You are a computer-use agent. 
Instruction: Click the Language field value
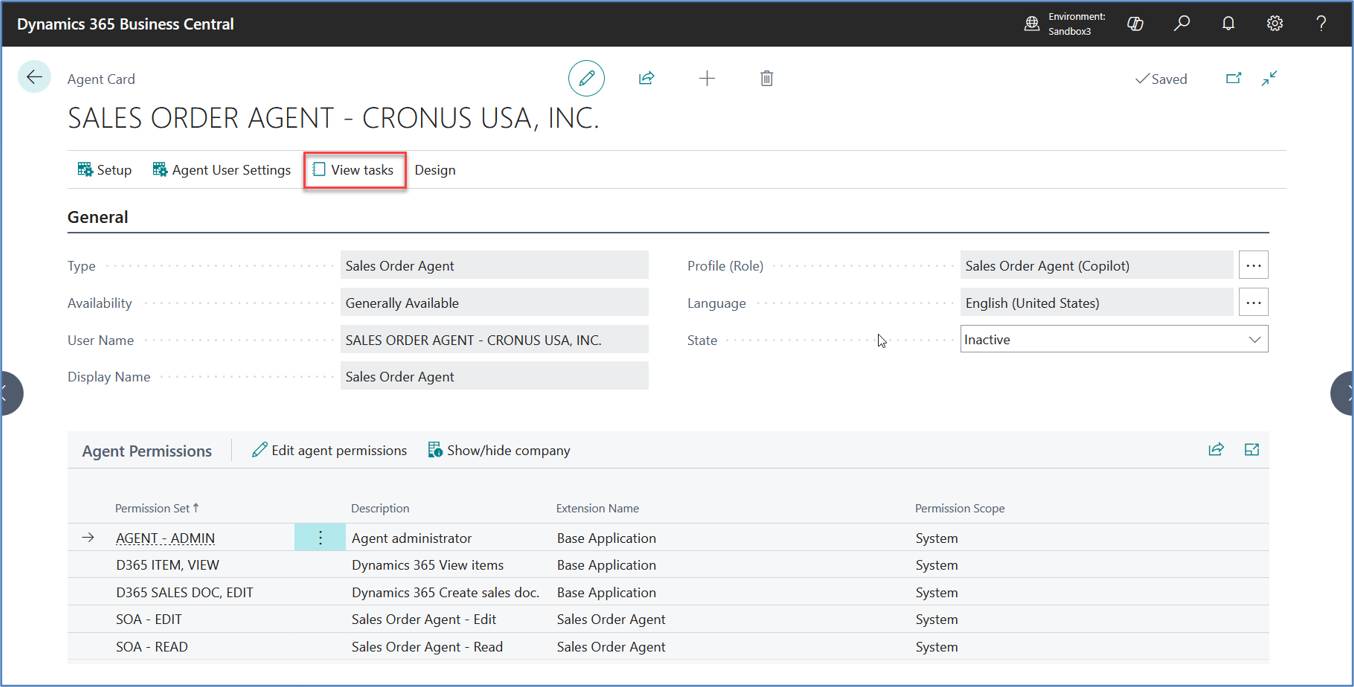tap(1096, 302)
